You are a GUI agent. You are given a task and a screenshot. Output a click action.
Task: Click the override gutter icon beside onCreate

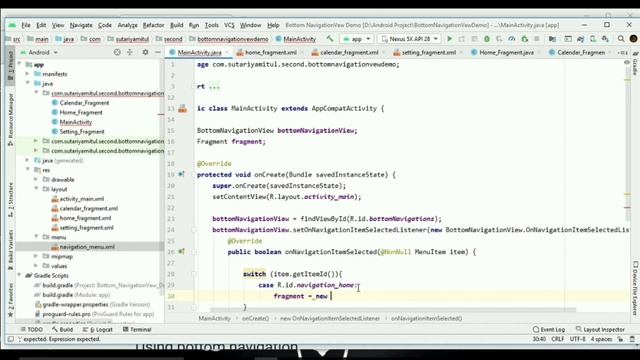point(181,174)
